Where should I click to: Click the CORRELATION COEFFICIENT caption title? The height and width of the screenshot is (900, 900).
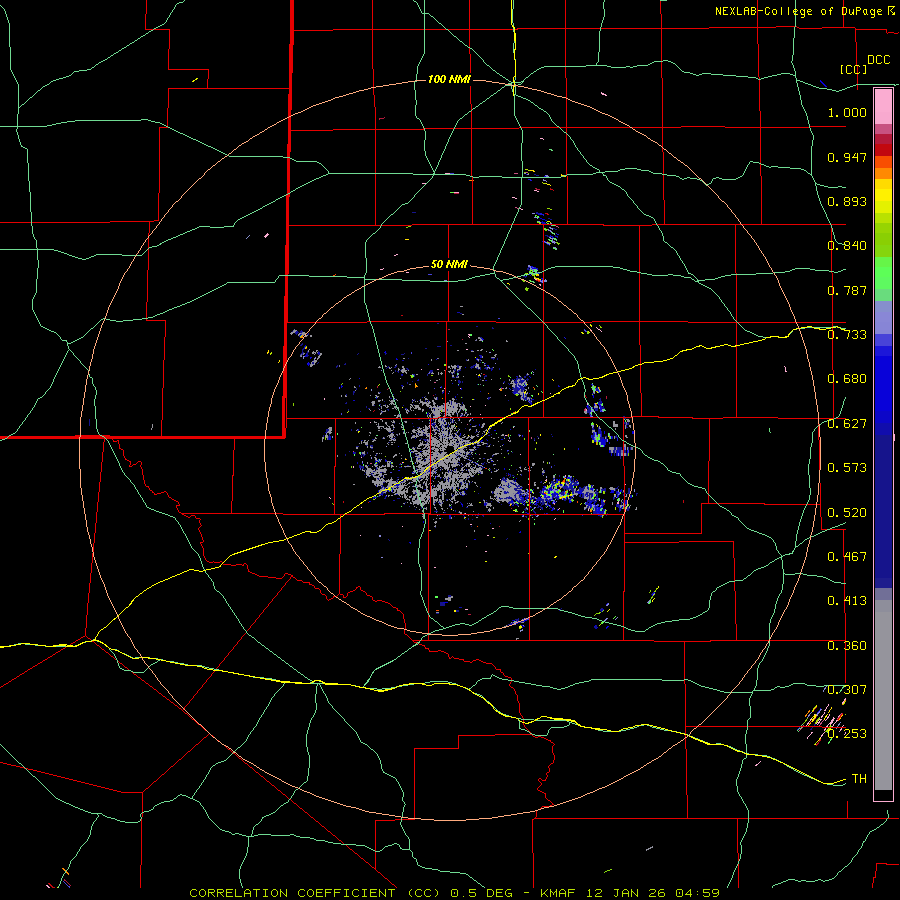pyautogui.click(x=292, y=893)
